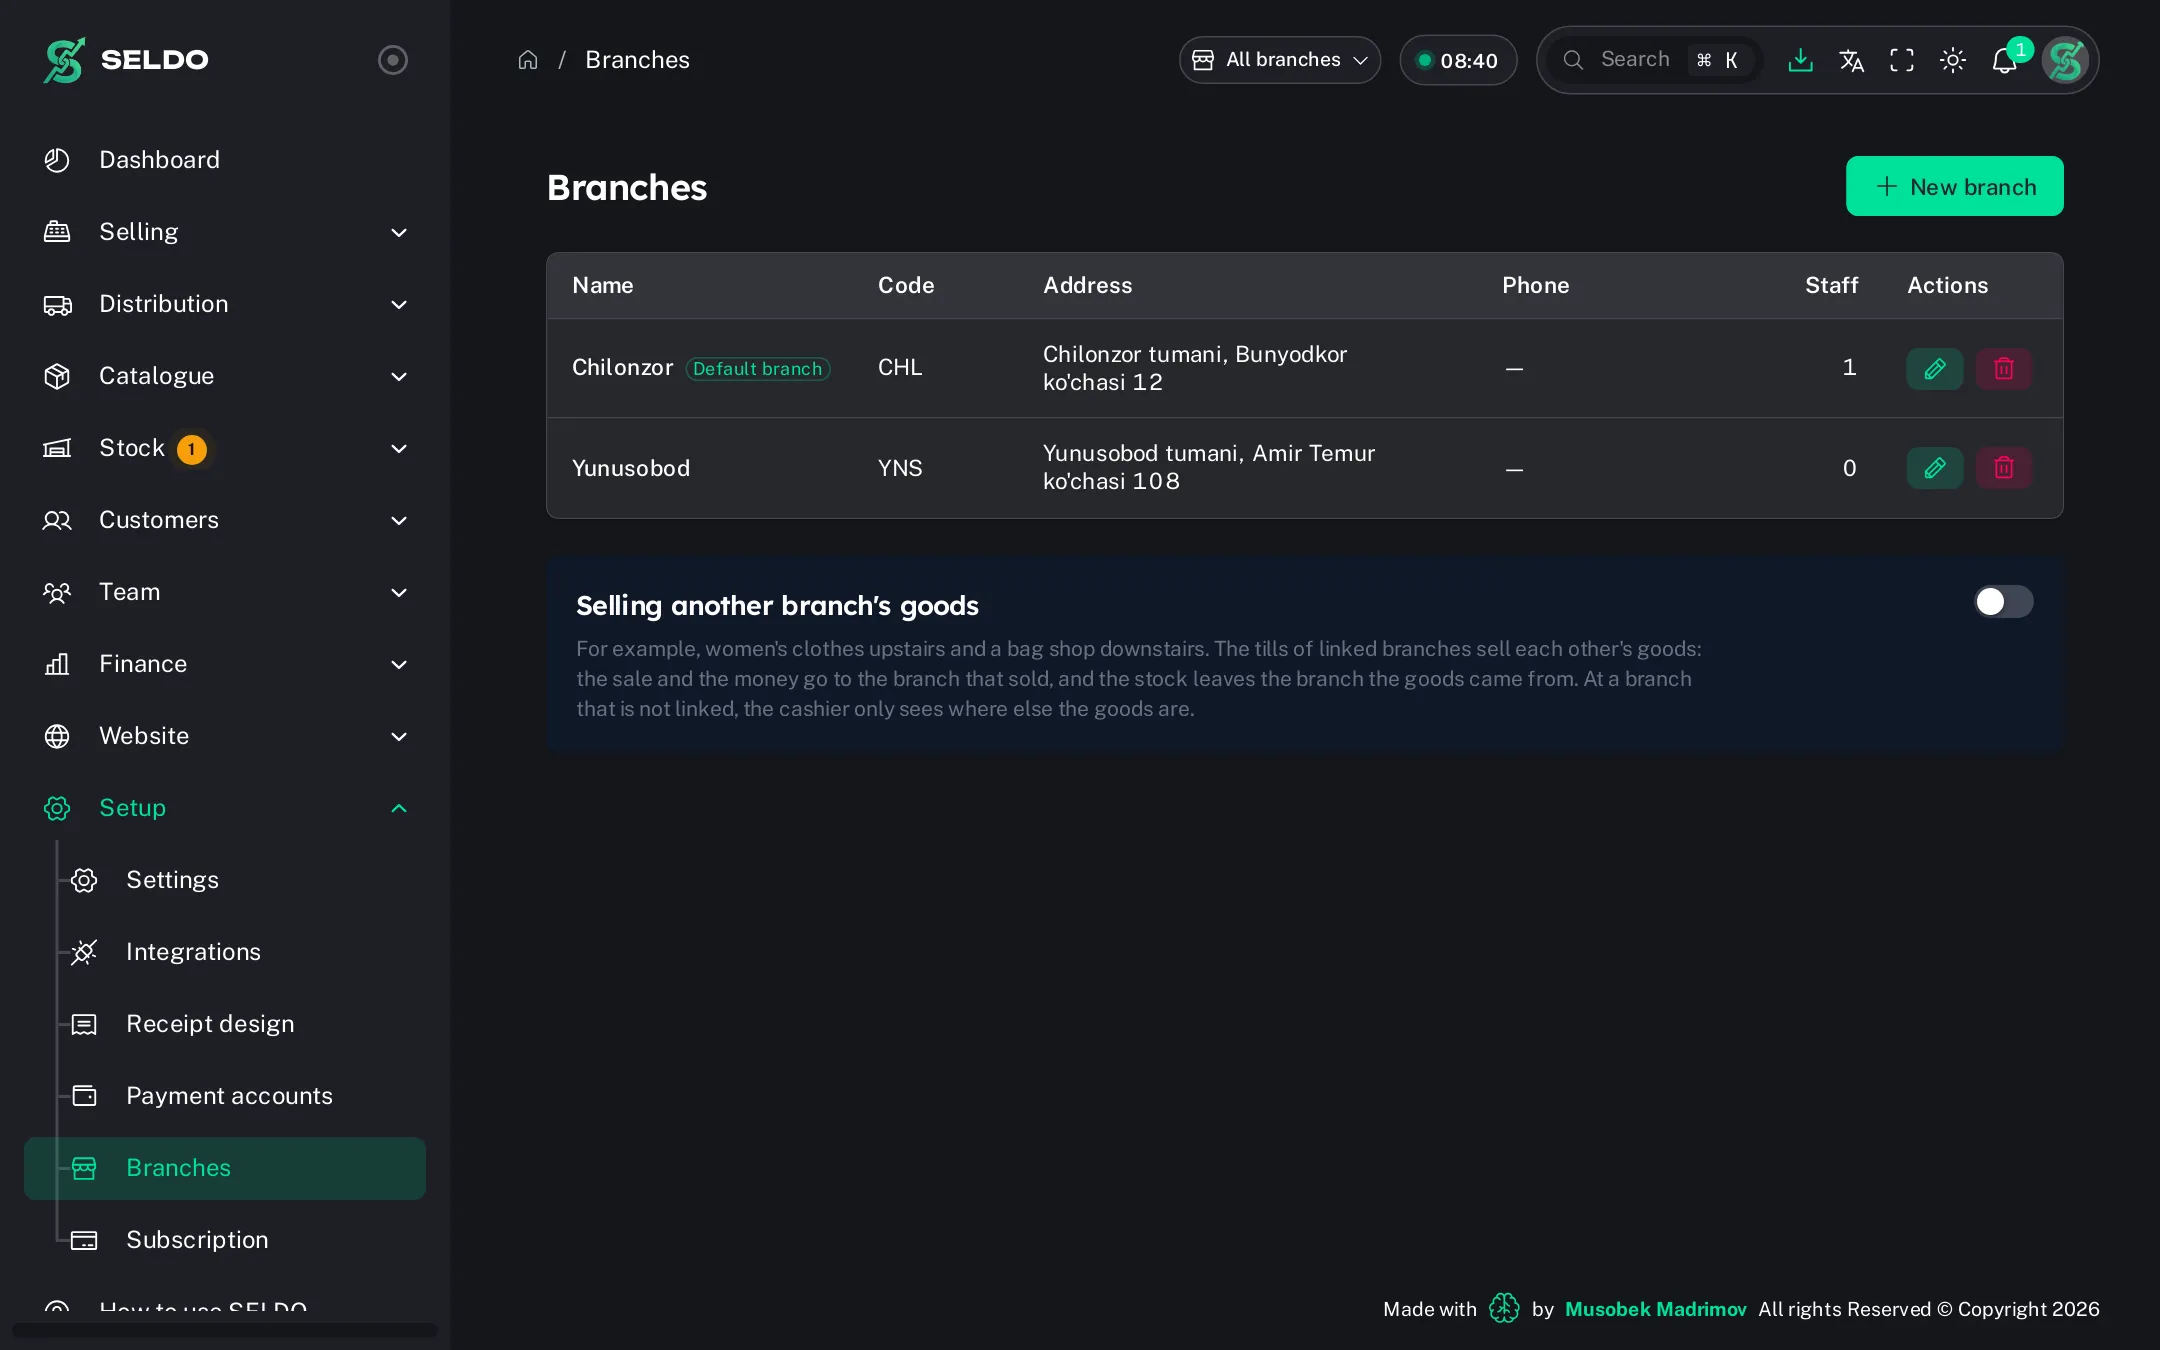The height and width of the screenshot is (1350, 2160).
Task: Click the Default branch badge
Action: pyautogui.click(x=758, y=368)
